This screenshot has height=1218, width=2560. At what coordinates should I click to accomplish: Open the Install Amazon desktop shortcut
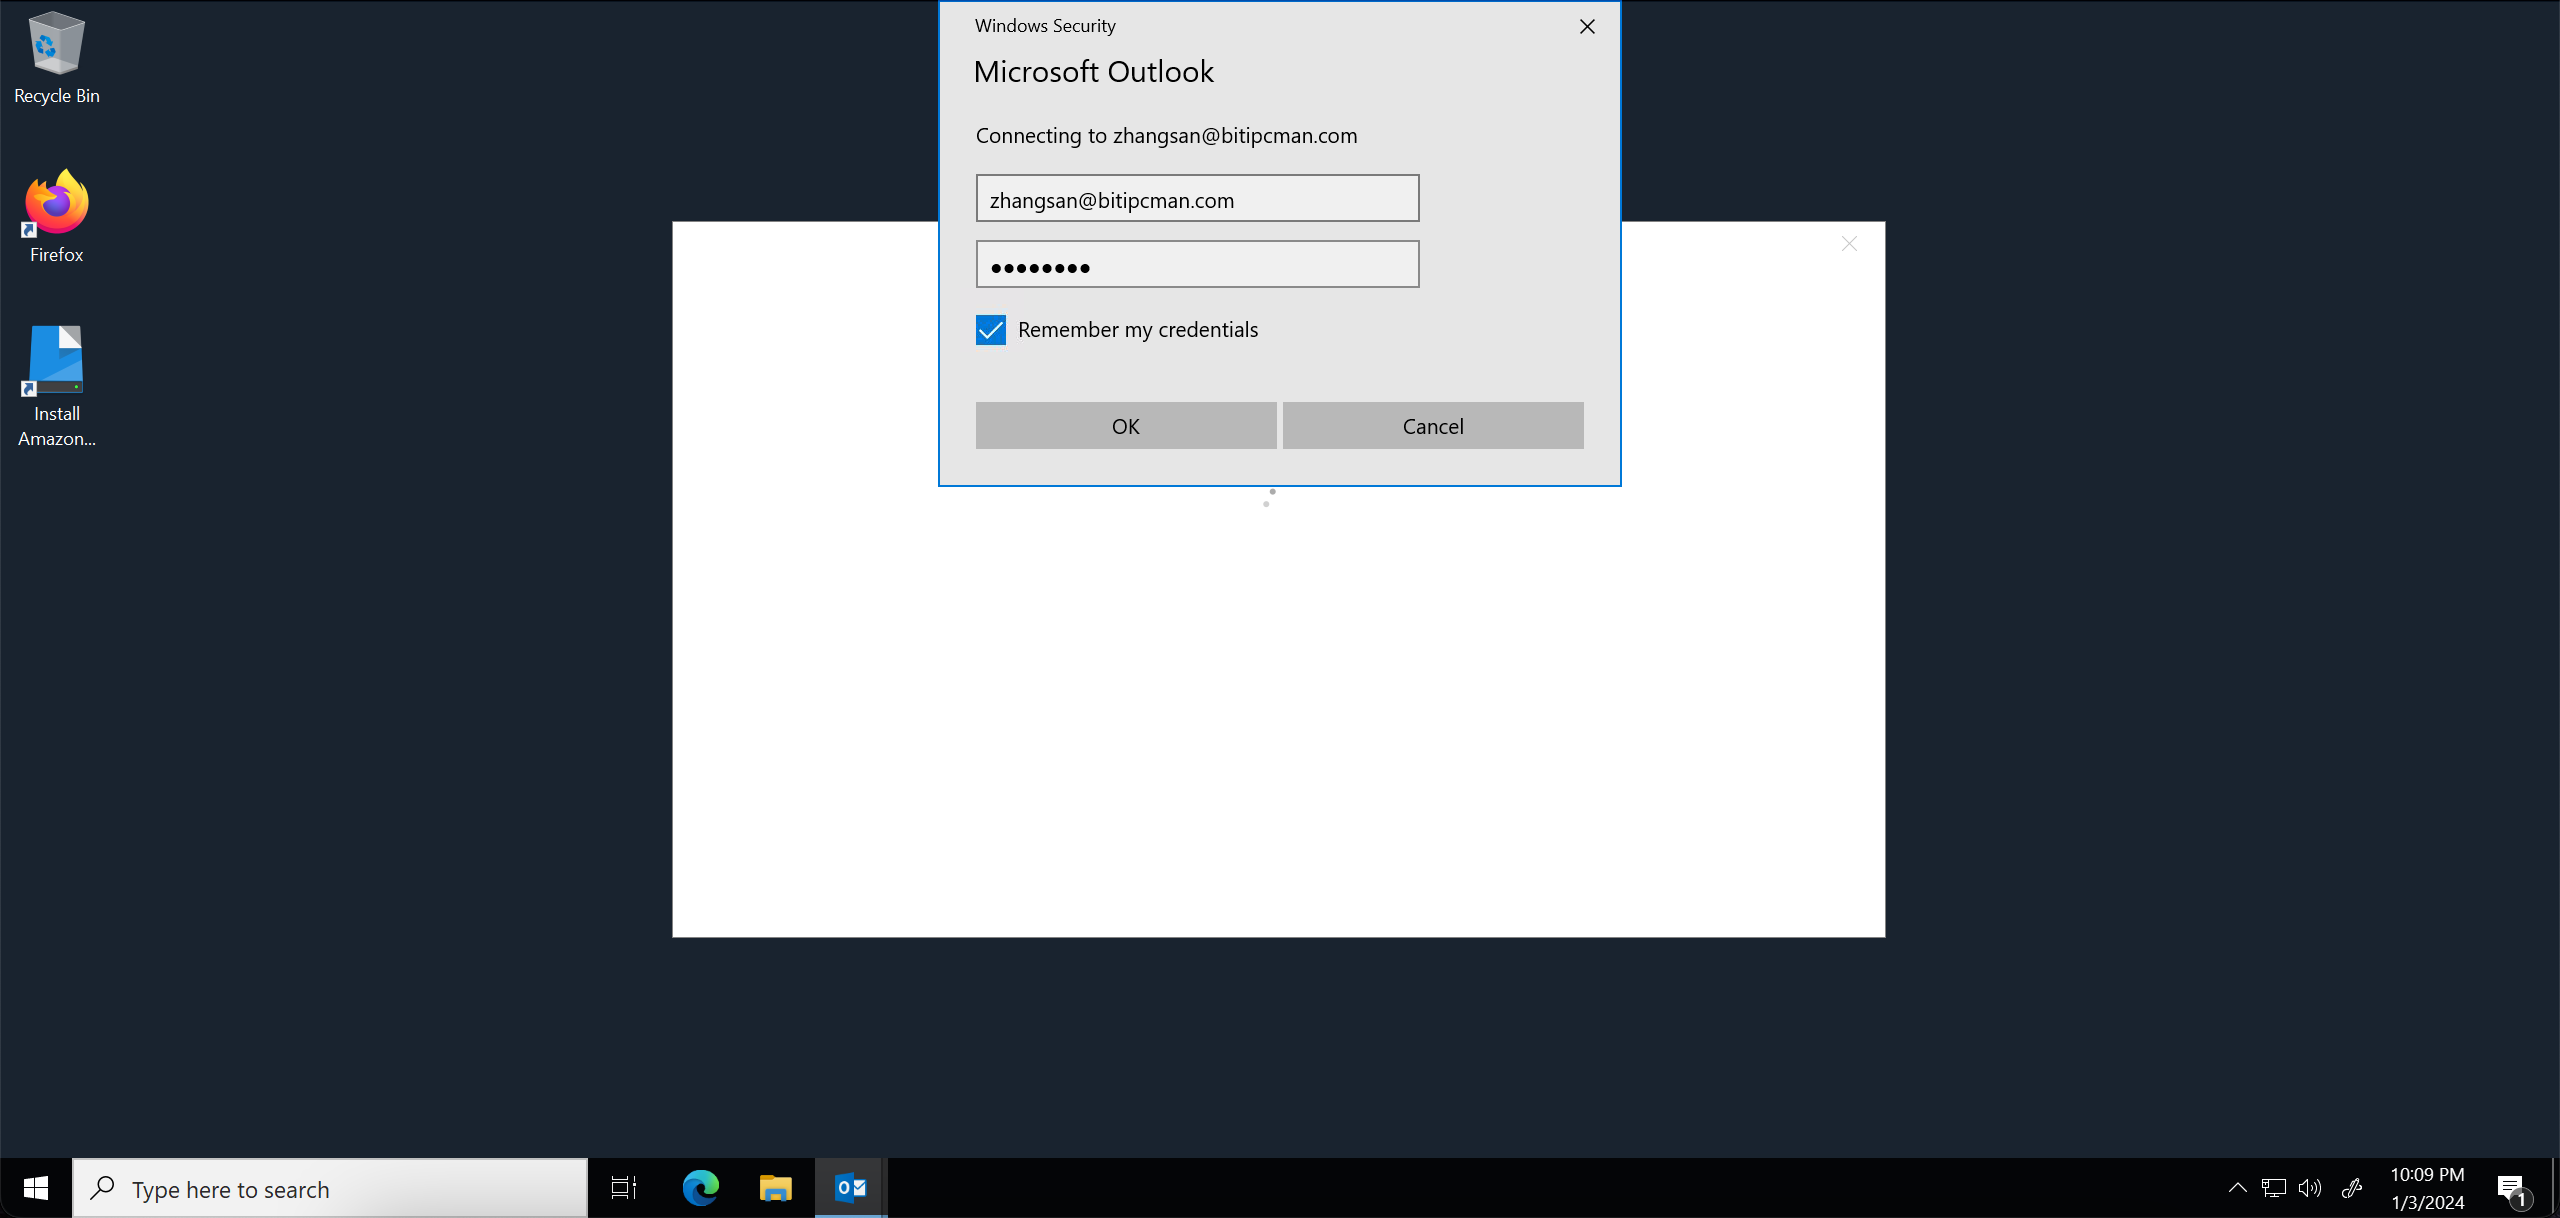click(56, 386)
